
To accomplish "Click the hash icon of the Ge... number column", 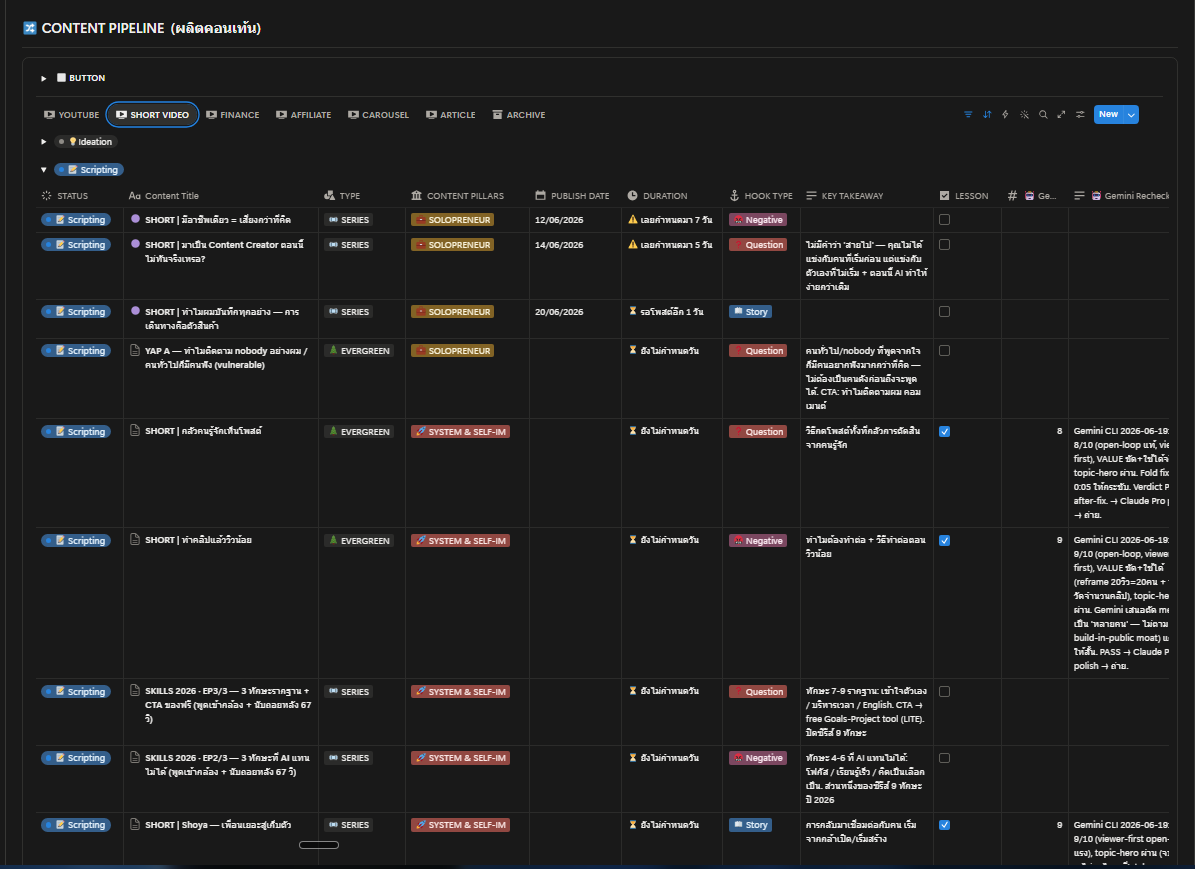I will [x=1012, y=196].
